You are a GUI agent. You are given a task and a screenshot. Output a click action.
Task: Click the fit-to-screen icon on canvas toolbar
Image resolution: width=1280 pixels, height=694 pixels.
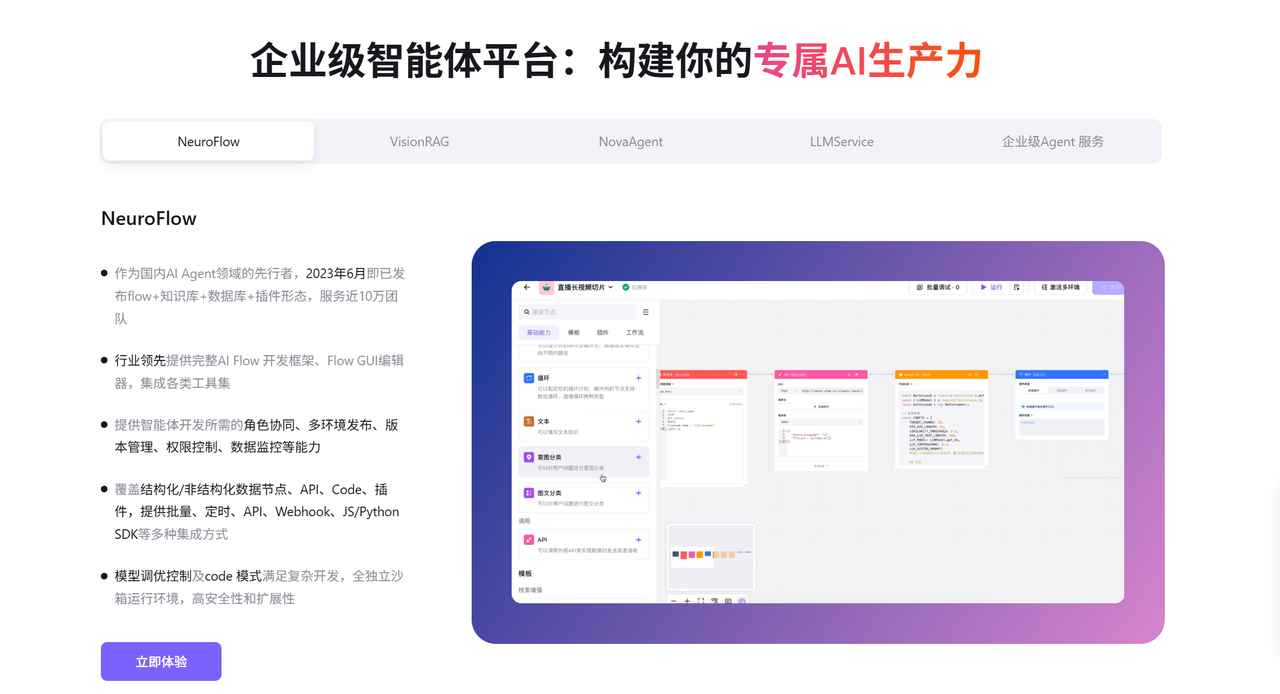pyautogui.click(x=701, y=601)
